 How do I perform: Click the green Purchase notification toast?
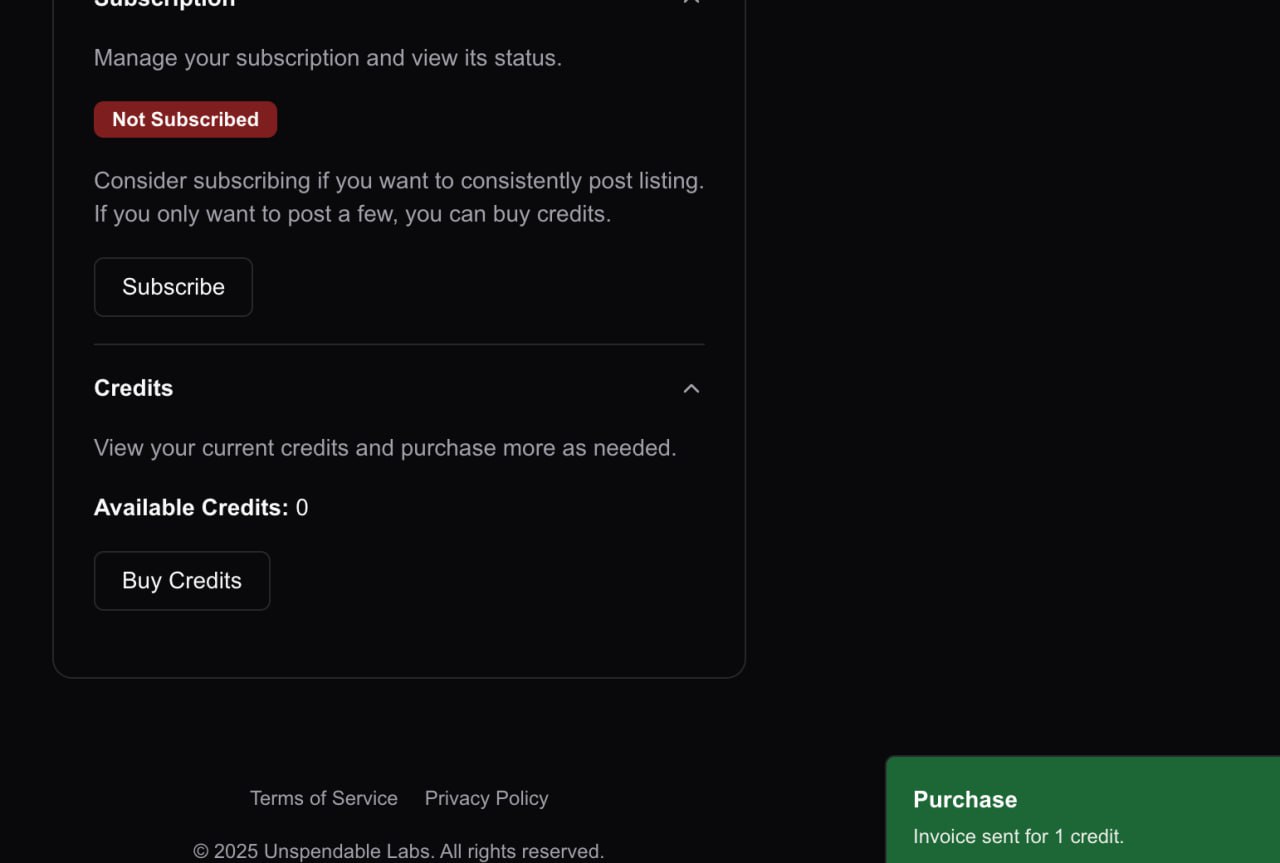click(x=1083, y=810)
